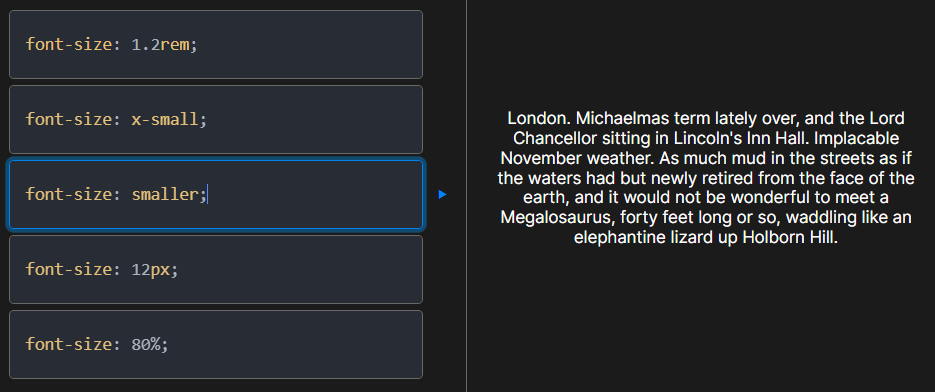This screenshot has height=392, width=935.
Task: Click the blue arrow beside the selected example
Action: (x=442, y=195)
